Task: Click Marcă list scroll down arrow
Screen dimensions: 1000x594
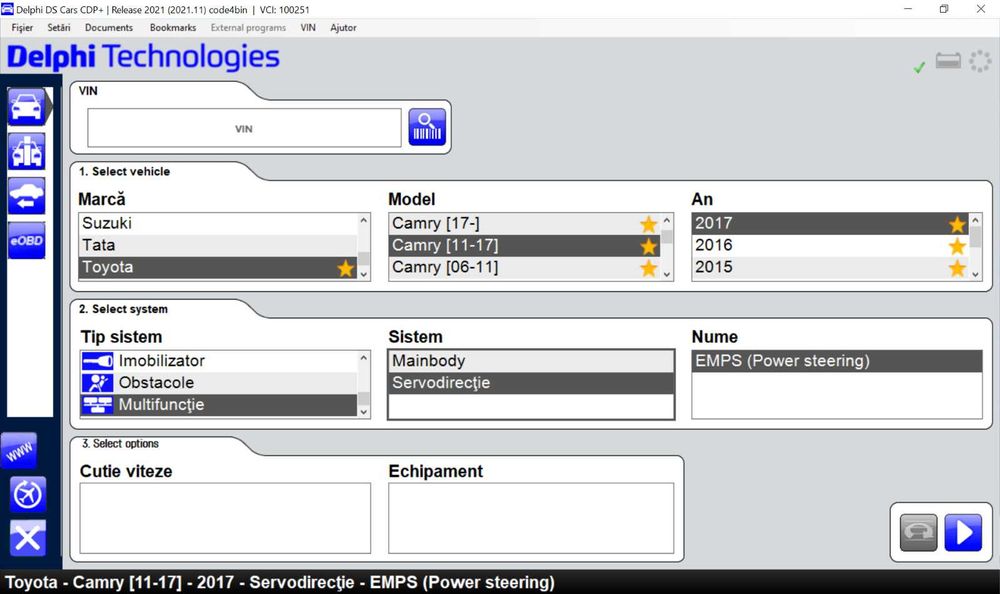Action: click(364, 274)
